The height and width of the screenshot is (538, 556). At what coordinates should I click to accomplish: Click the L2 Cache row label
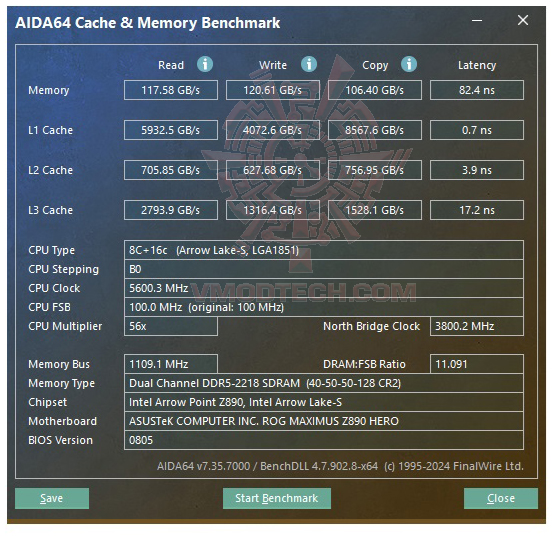(x=50, y=170)
